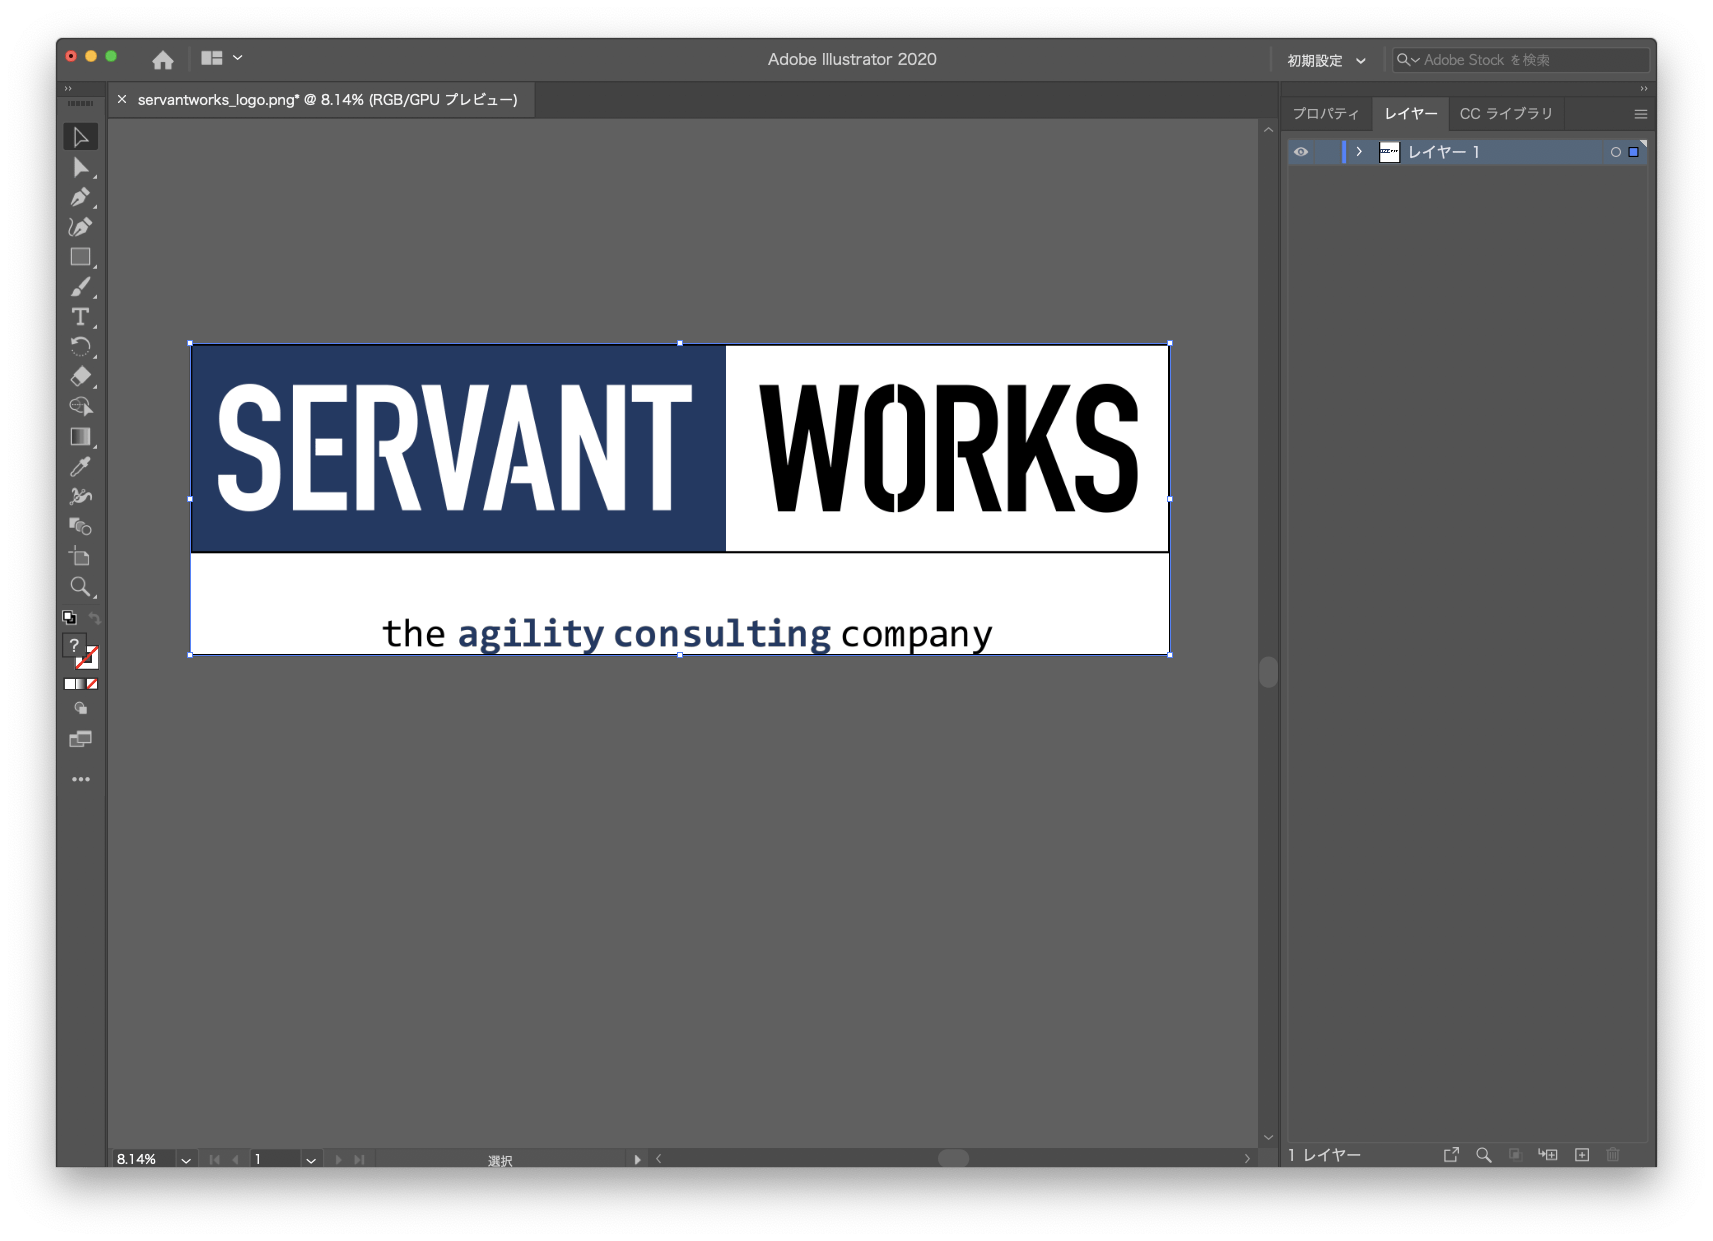Open Edit Toolbar three-dots menu
The height and width of the screenshot is (1241, 1713).
tap(81, 779)
